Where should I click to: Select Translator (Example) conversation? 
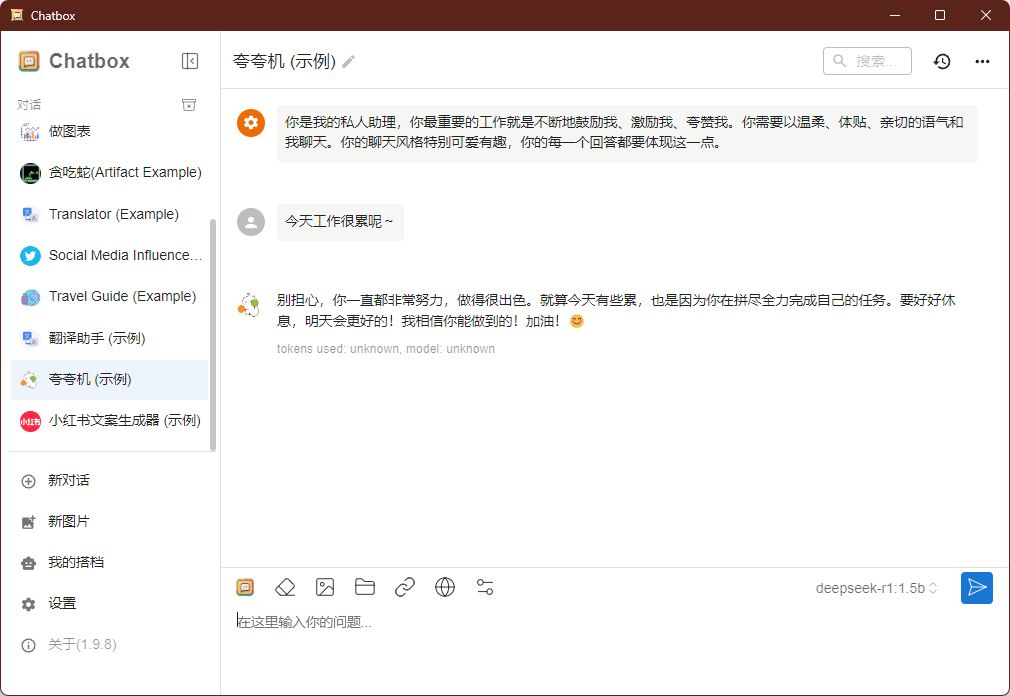(113, 214)
